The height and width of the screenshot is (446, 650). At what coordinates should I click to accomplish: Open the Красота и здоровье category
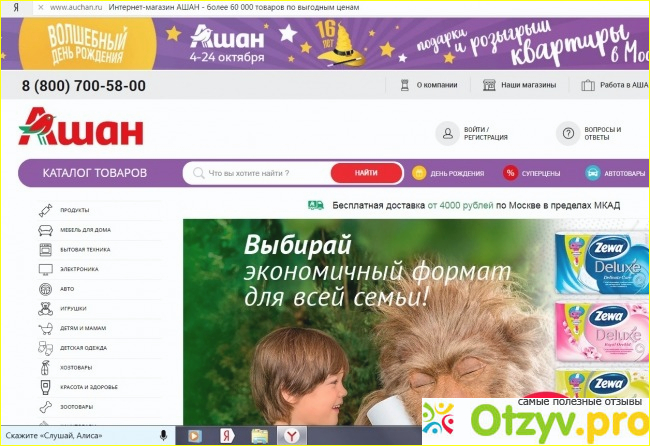point(88,387)
